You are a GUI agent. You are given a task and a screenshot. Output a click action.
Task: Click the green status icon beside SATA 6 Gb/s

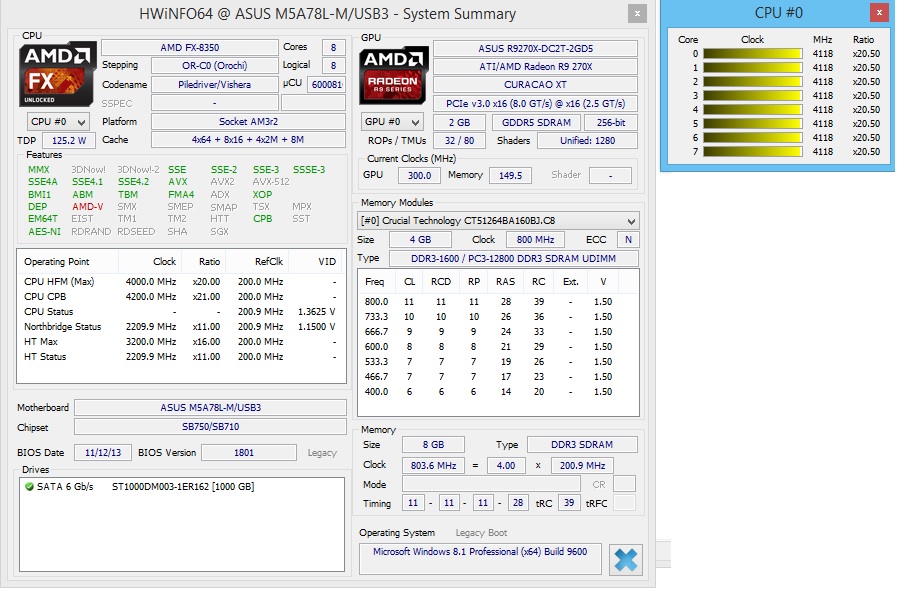point(29,486)
